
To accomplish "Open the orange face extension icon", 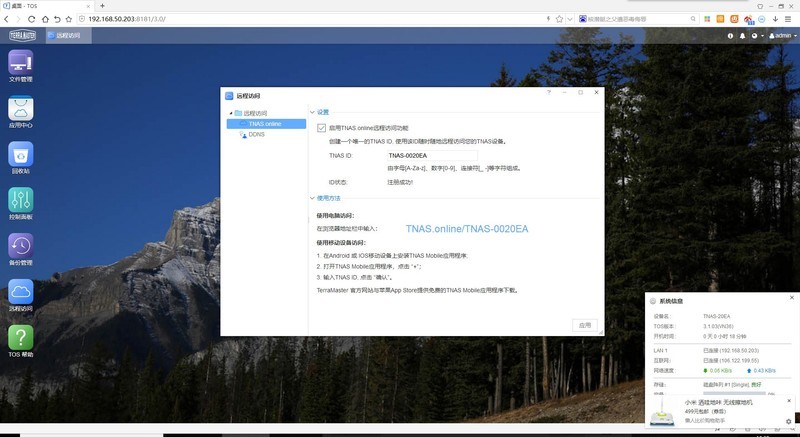I will [734, 19].
